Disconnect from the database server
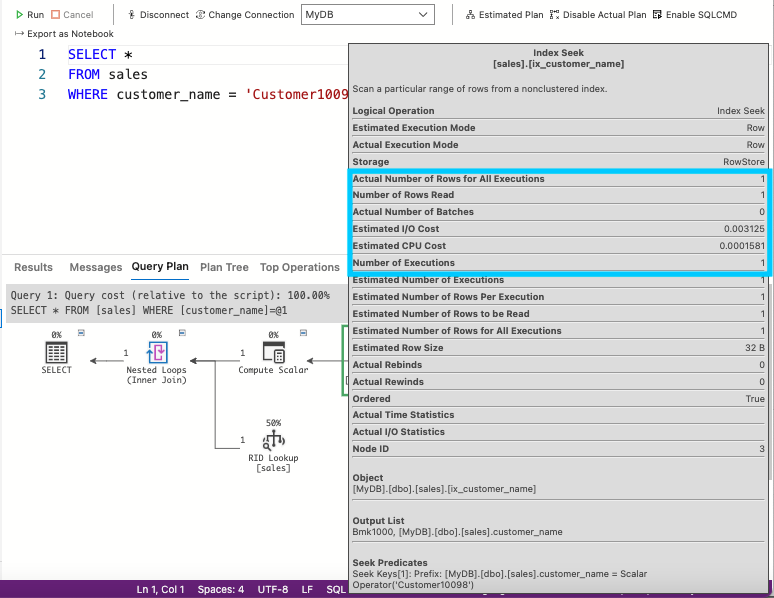This screenshot has height=598, width=774. [158, 15]
